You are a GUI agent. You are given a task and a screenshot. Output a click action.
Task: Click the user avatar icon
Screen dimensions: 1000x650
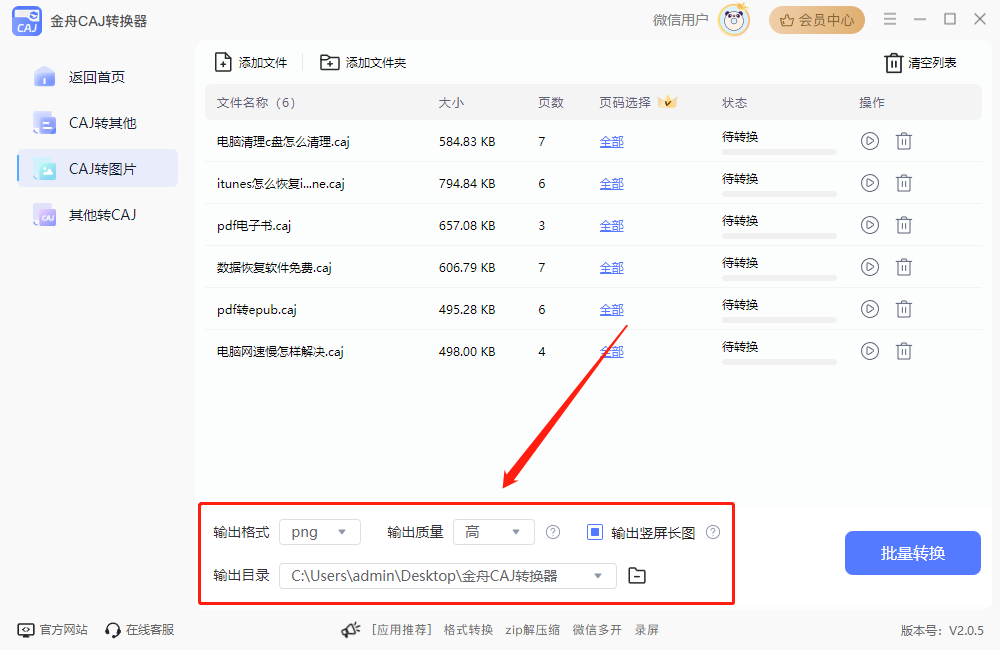734,20
